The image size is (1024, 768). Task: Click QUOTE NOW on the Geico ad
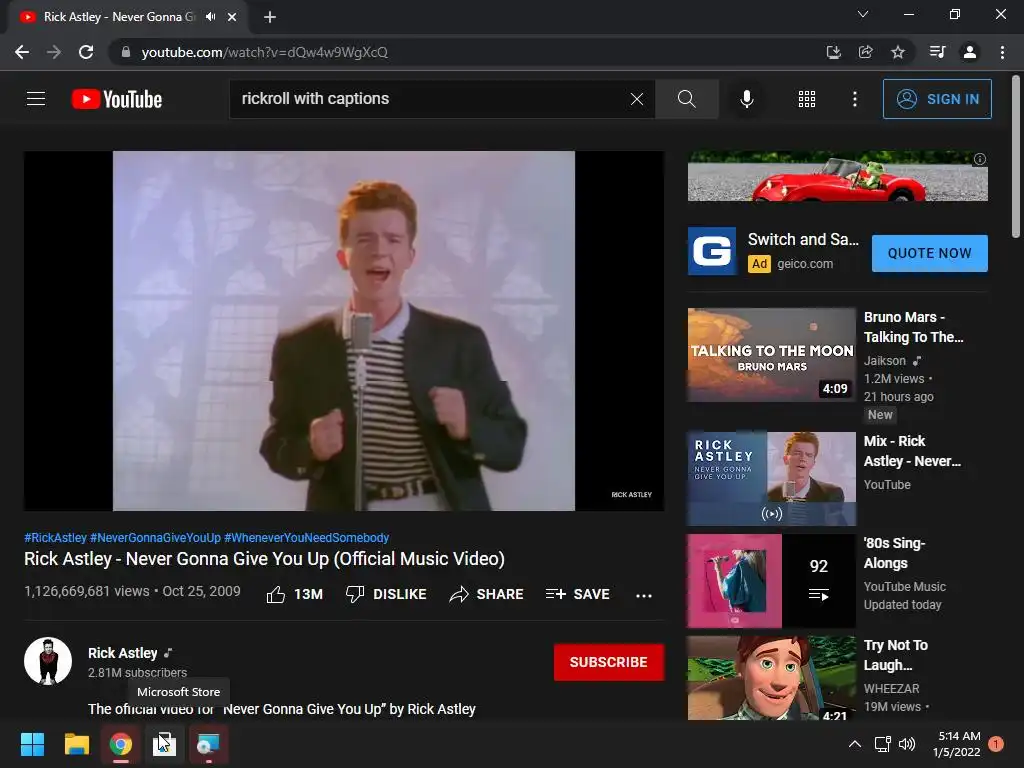929,253
